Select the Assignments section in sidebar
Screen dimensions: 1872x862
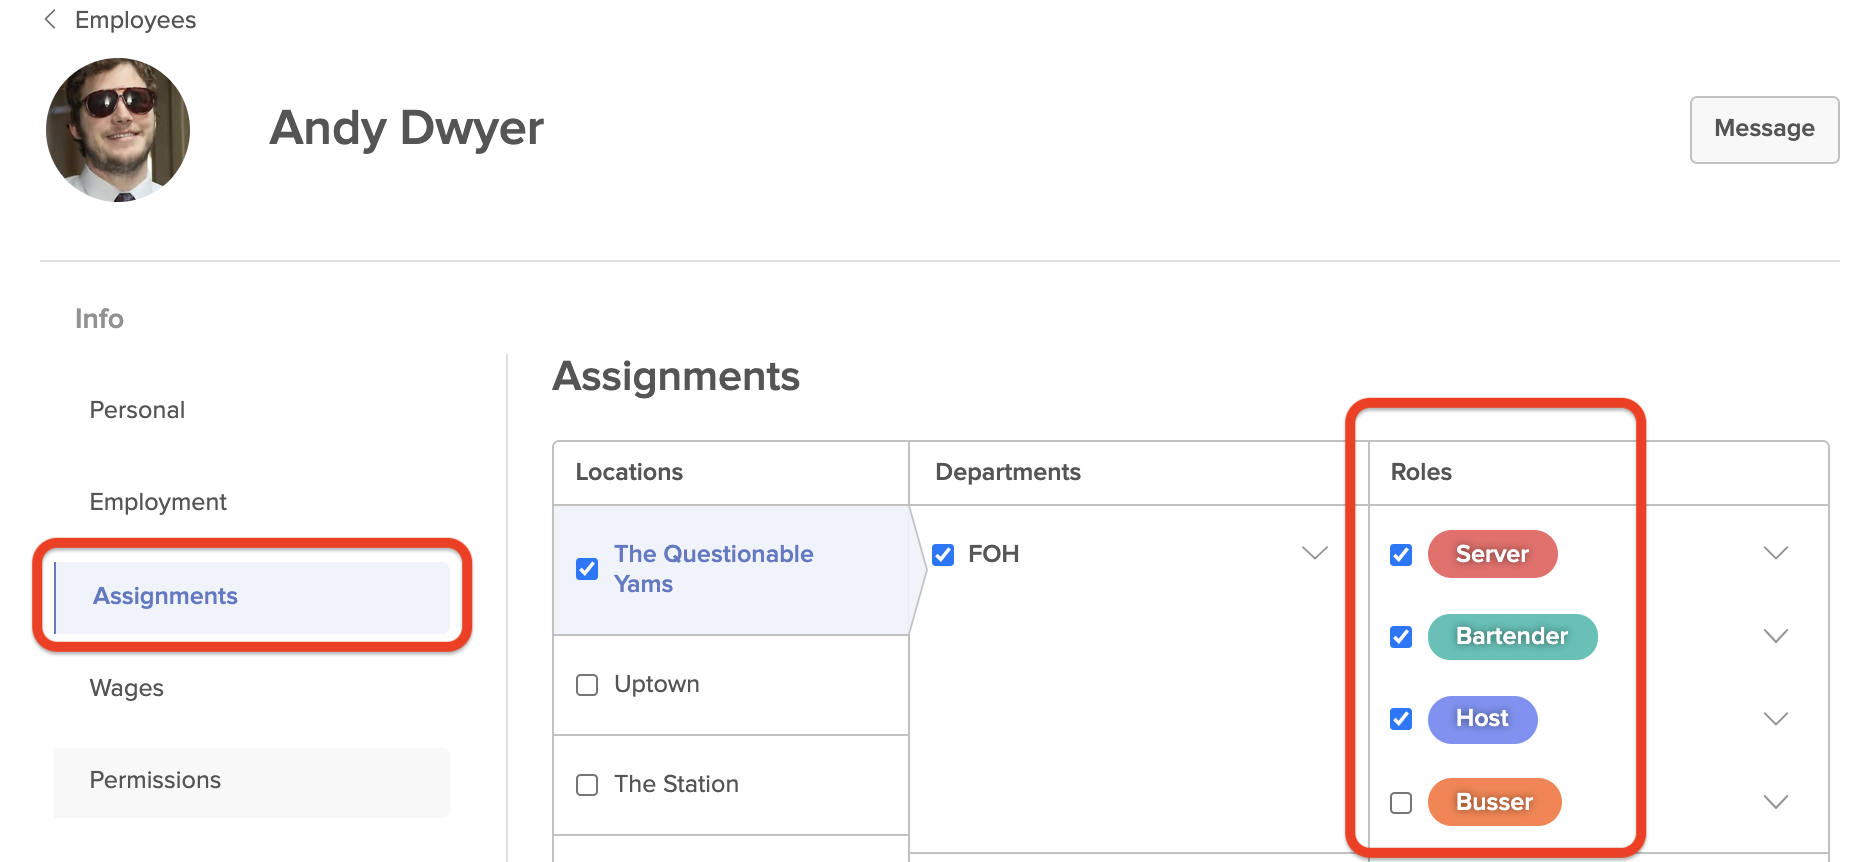click(165, 596)
